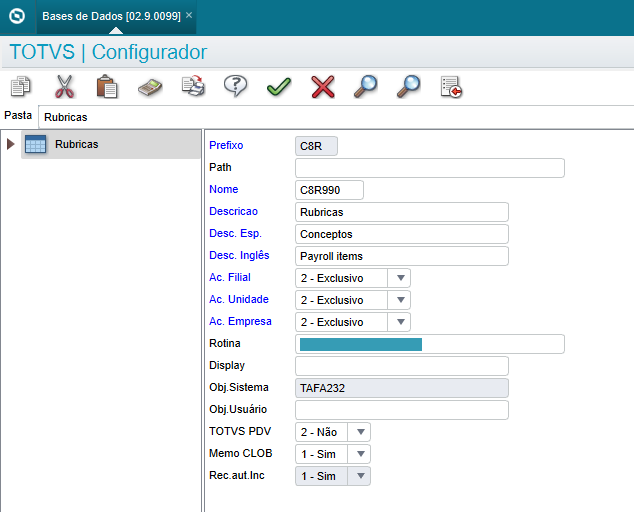Click the Pasta label
634x512 pixels.
[18, 115]
